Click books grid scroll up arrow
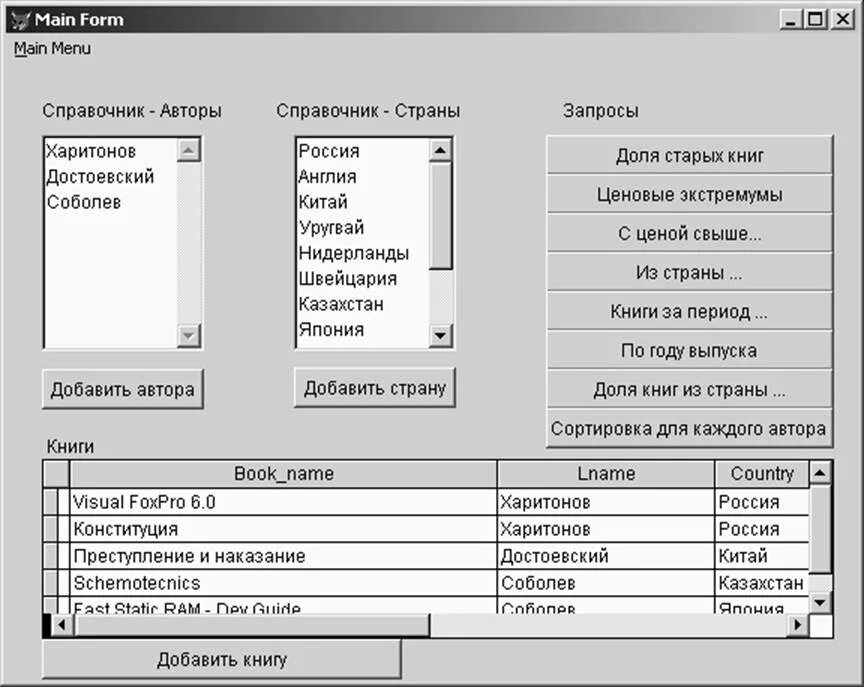 point(820,473)
